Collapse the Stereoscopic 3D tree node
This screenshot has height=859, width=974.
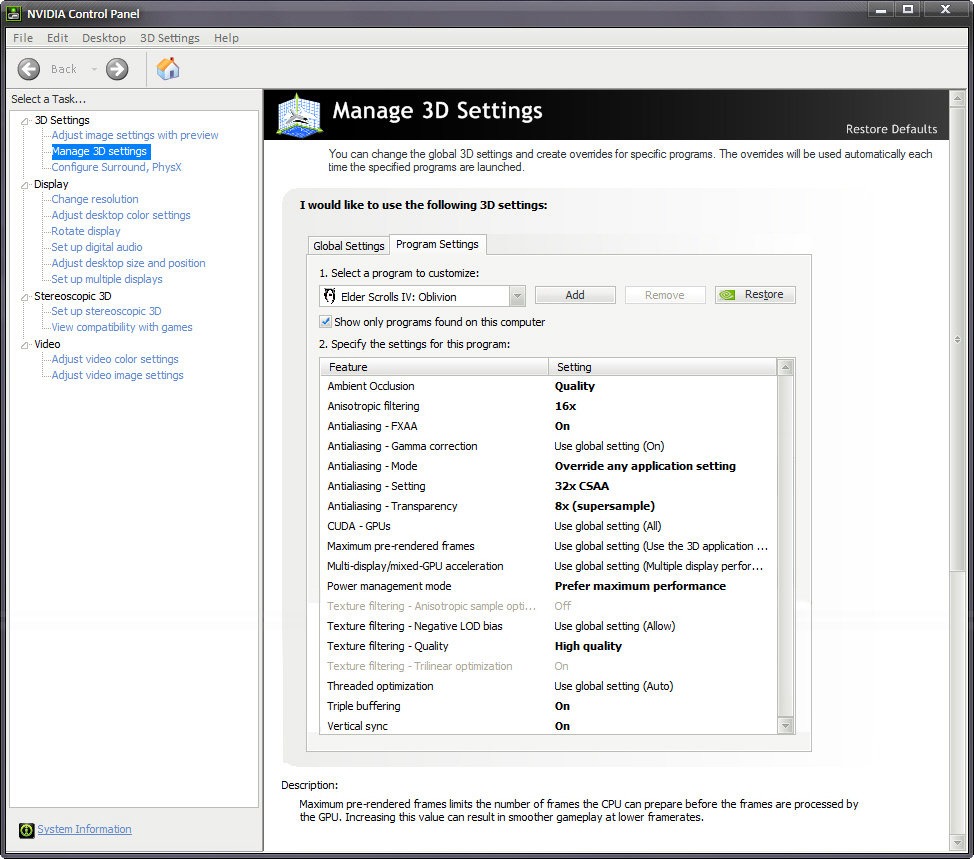[25, 297]
